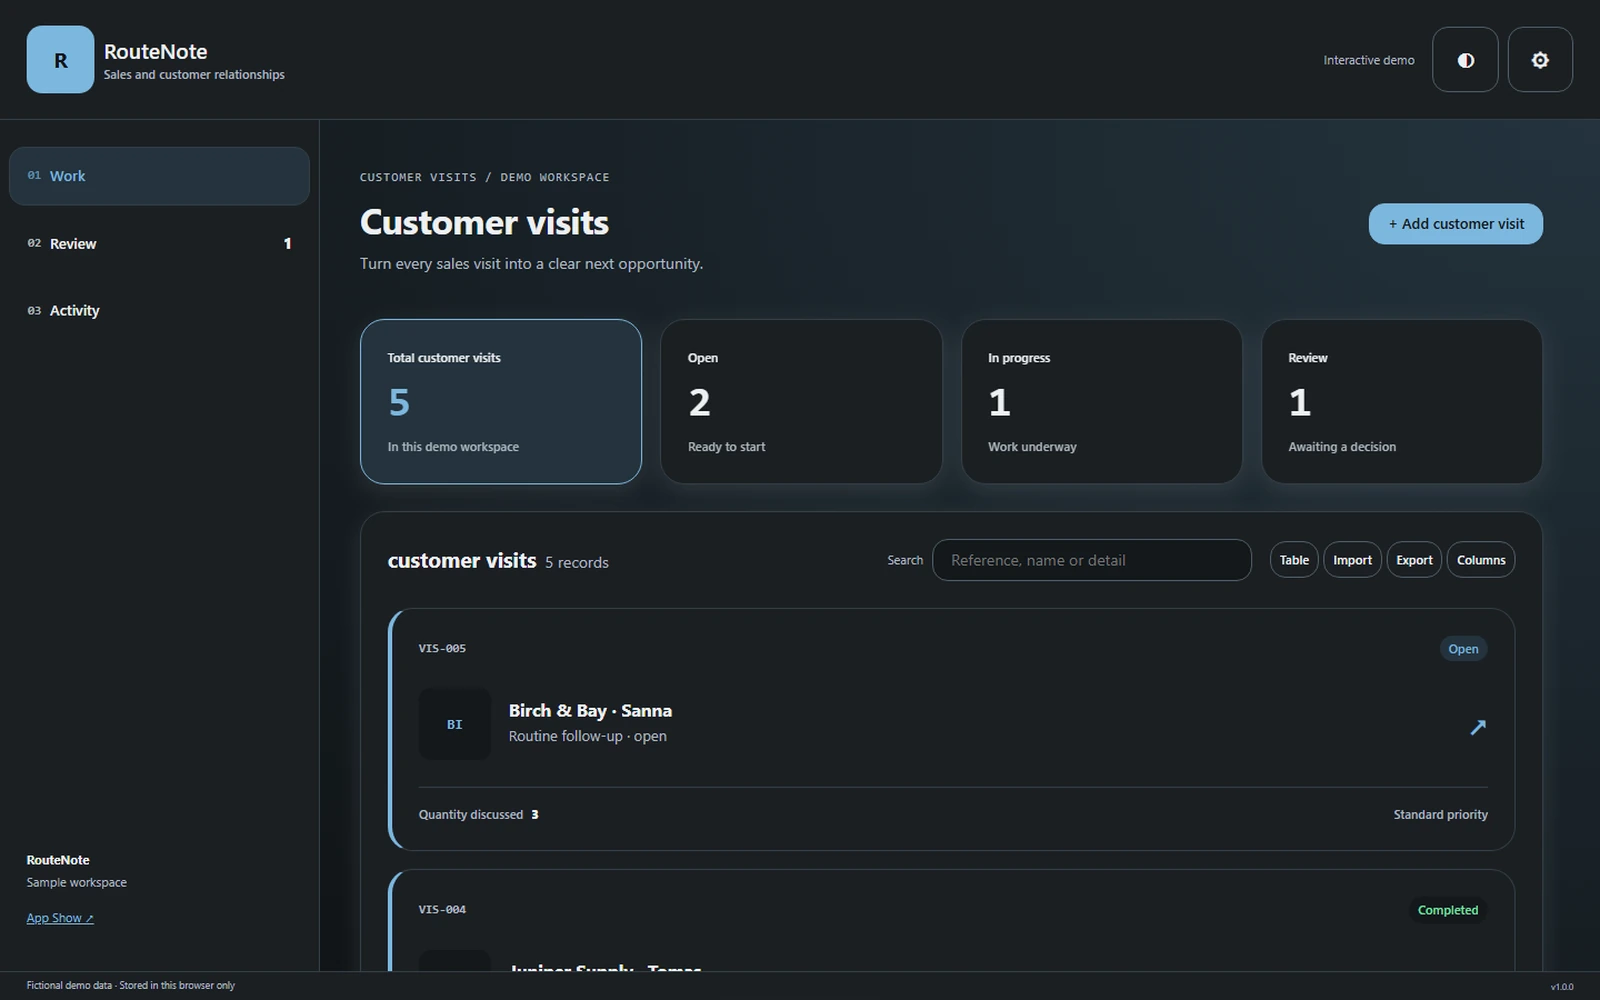Click the Add customer visit button
1600x1000 pixels.
pyautogui.click(x=1455, y=224)
